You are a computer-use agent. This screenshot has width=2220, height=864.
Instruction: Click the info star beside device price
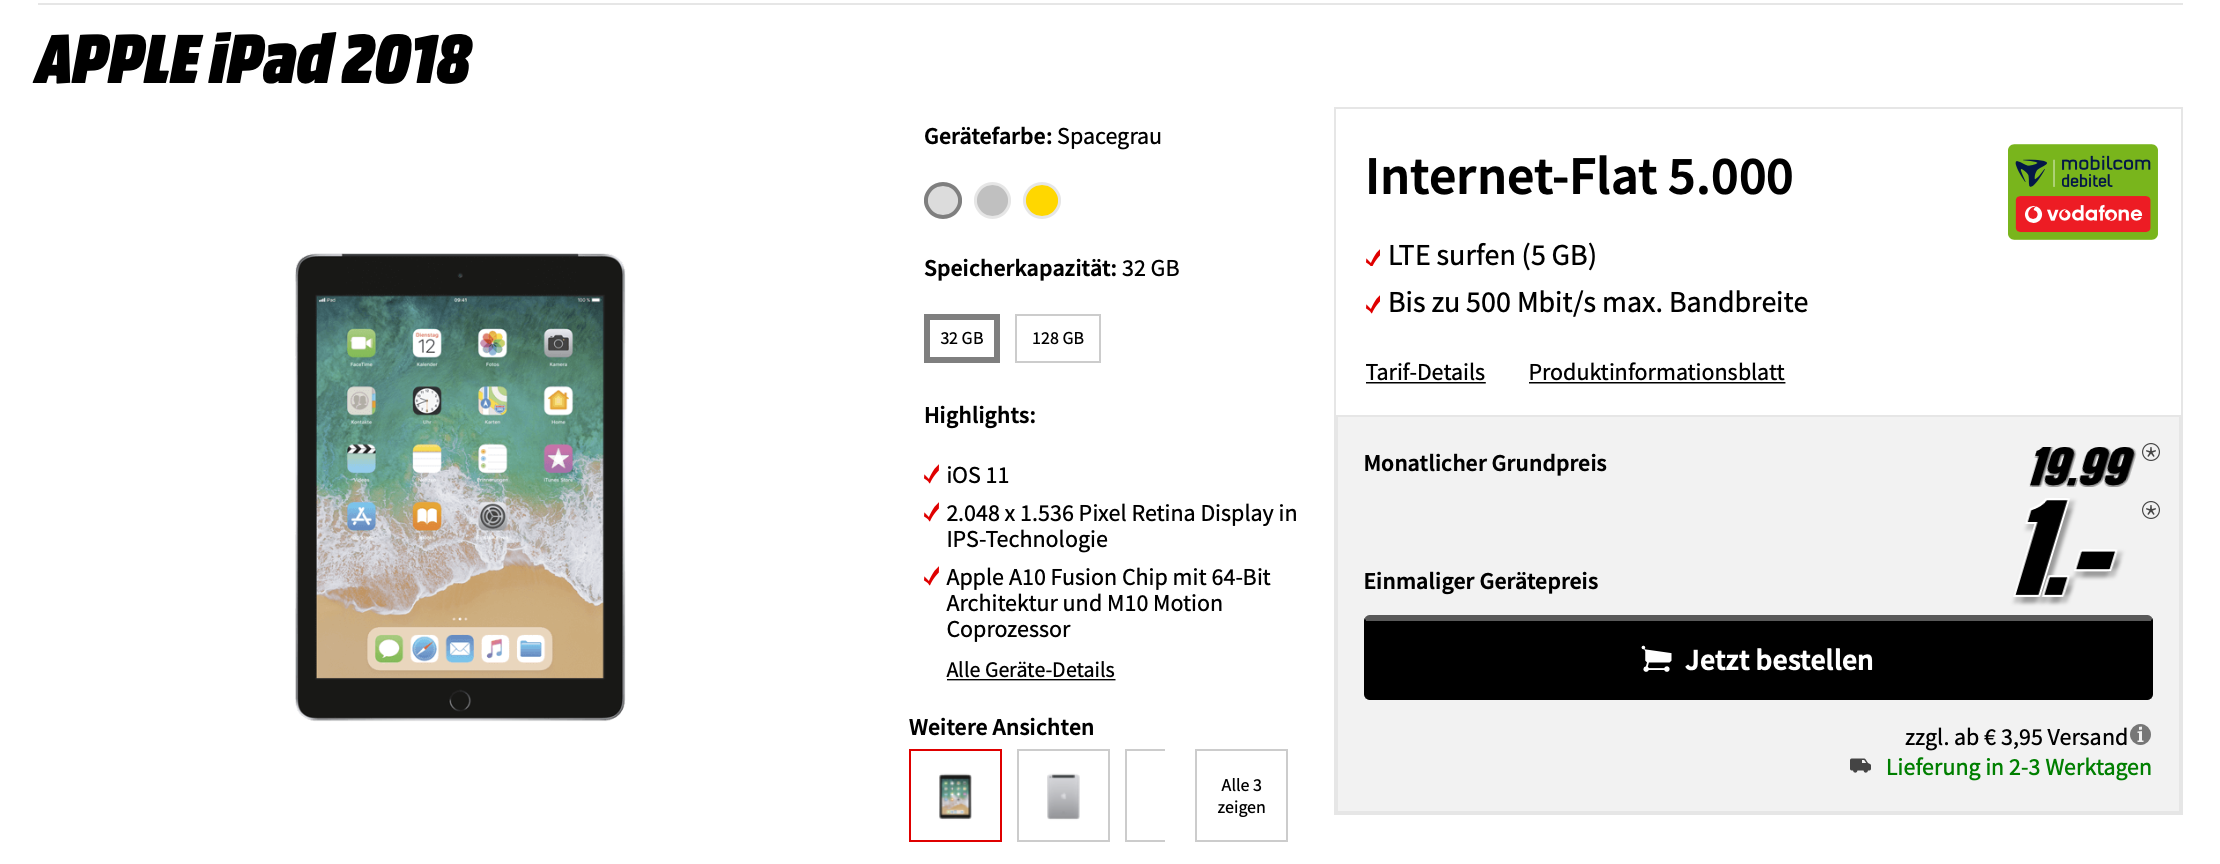point(2151,510)
